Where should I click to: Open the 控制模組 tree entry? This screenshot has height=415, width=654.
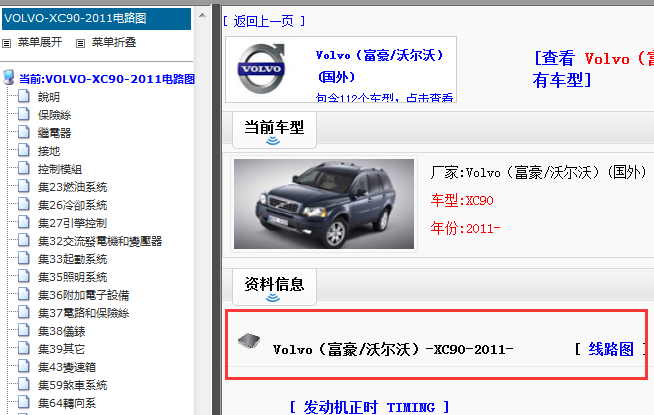pos(60,169)
